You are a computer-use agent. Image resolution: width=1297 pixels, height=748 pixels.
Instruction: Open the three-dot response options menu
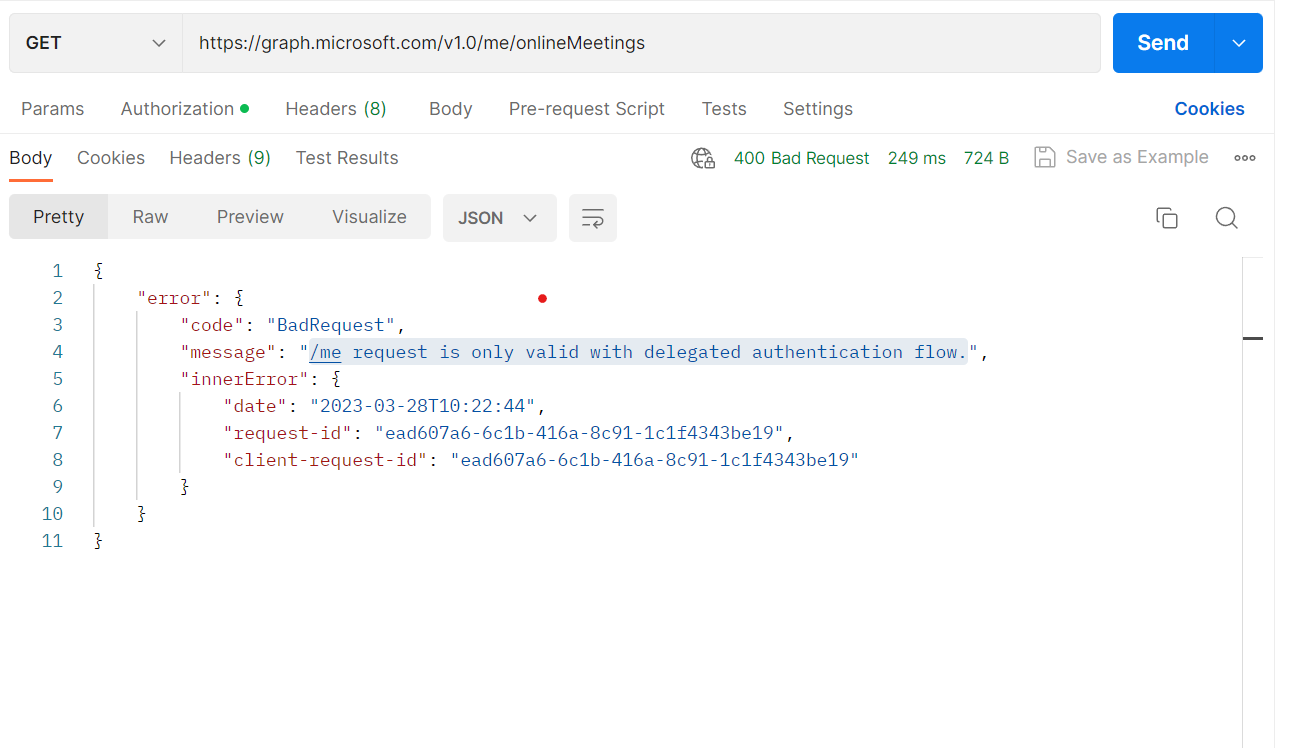click(x=1245, y=157)
